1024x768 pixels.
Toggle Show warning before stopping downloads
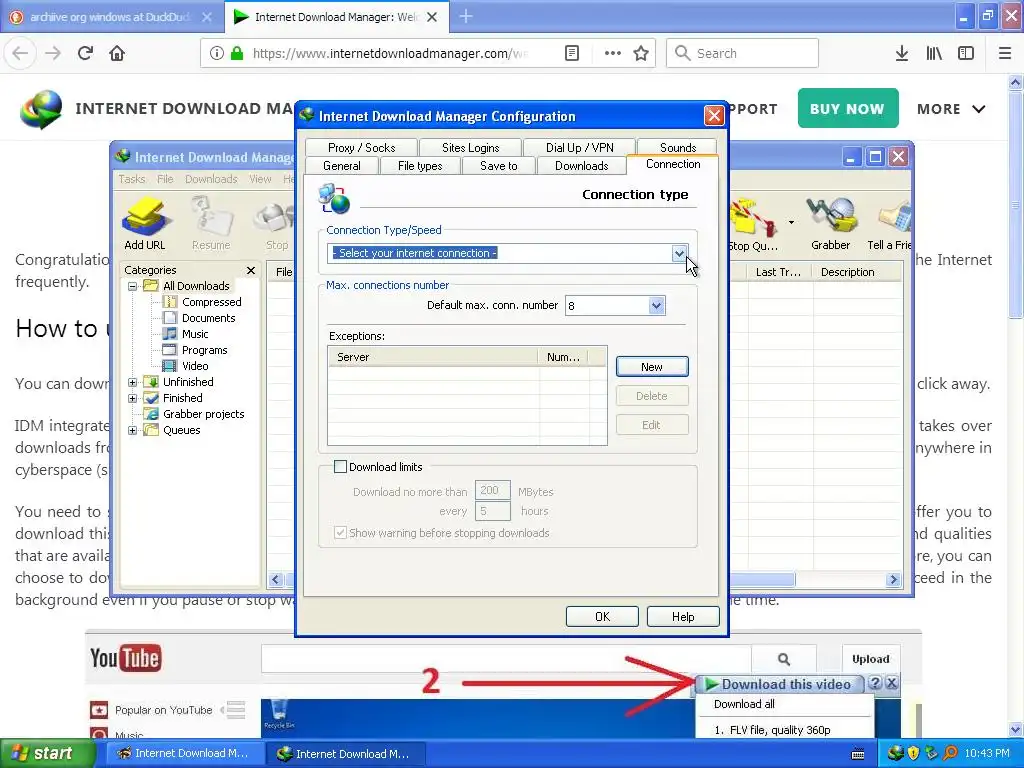pyautogui.click(x=340, y=533)
